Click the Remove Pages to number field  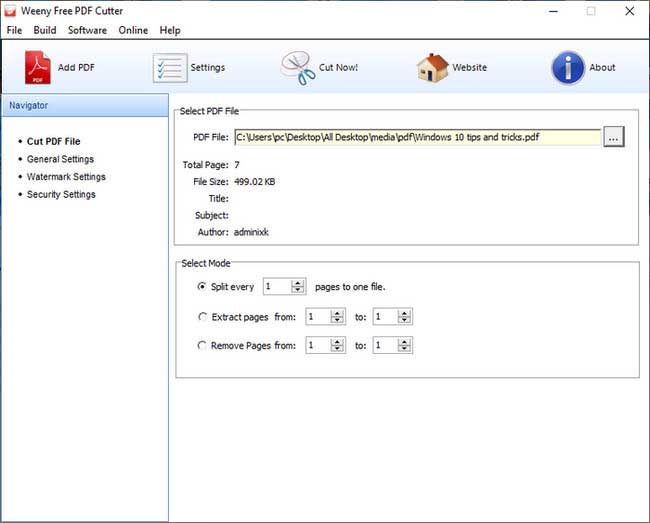[x=386, y=345]
